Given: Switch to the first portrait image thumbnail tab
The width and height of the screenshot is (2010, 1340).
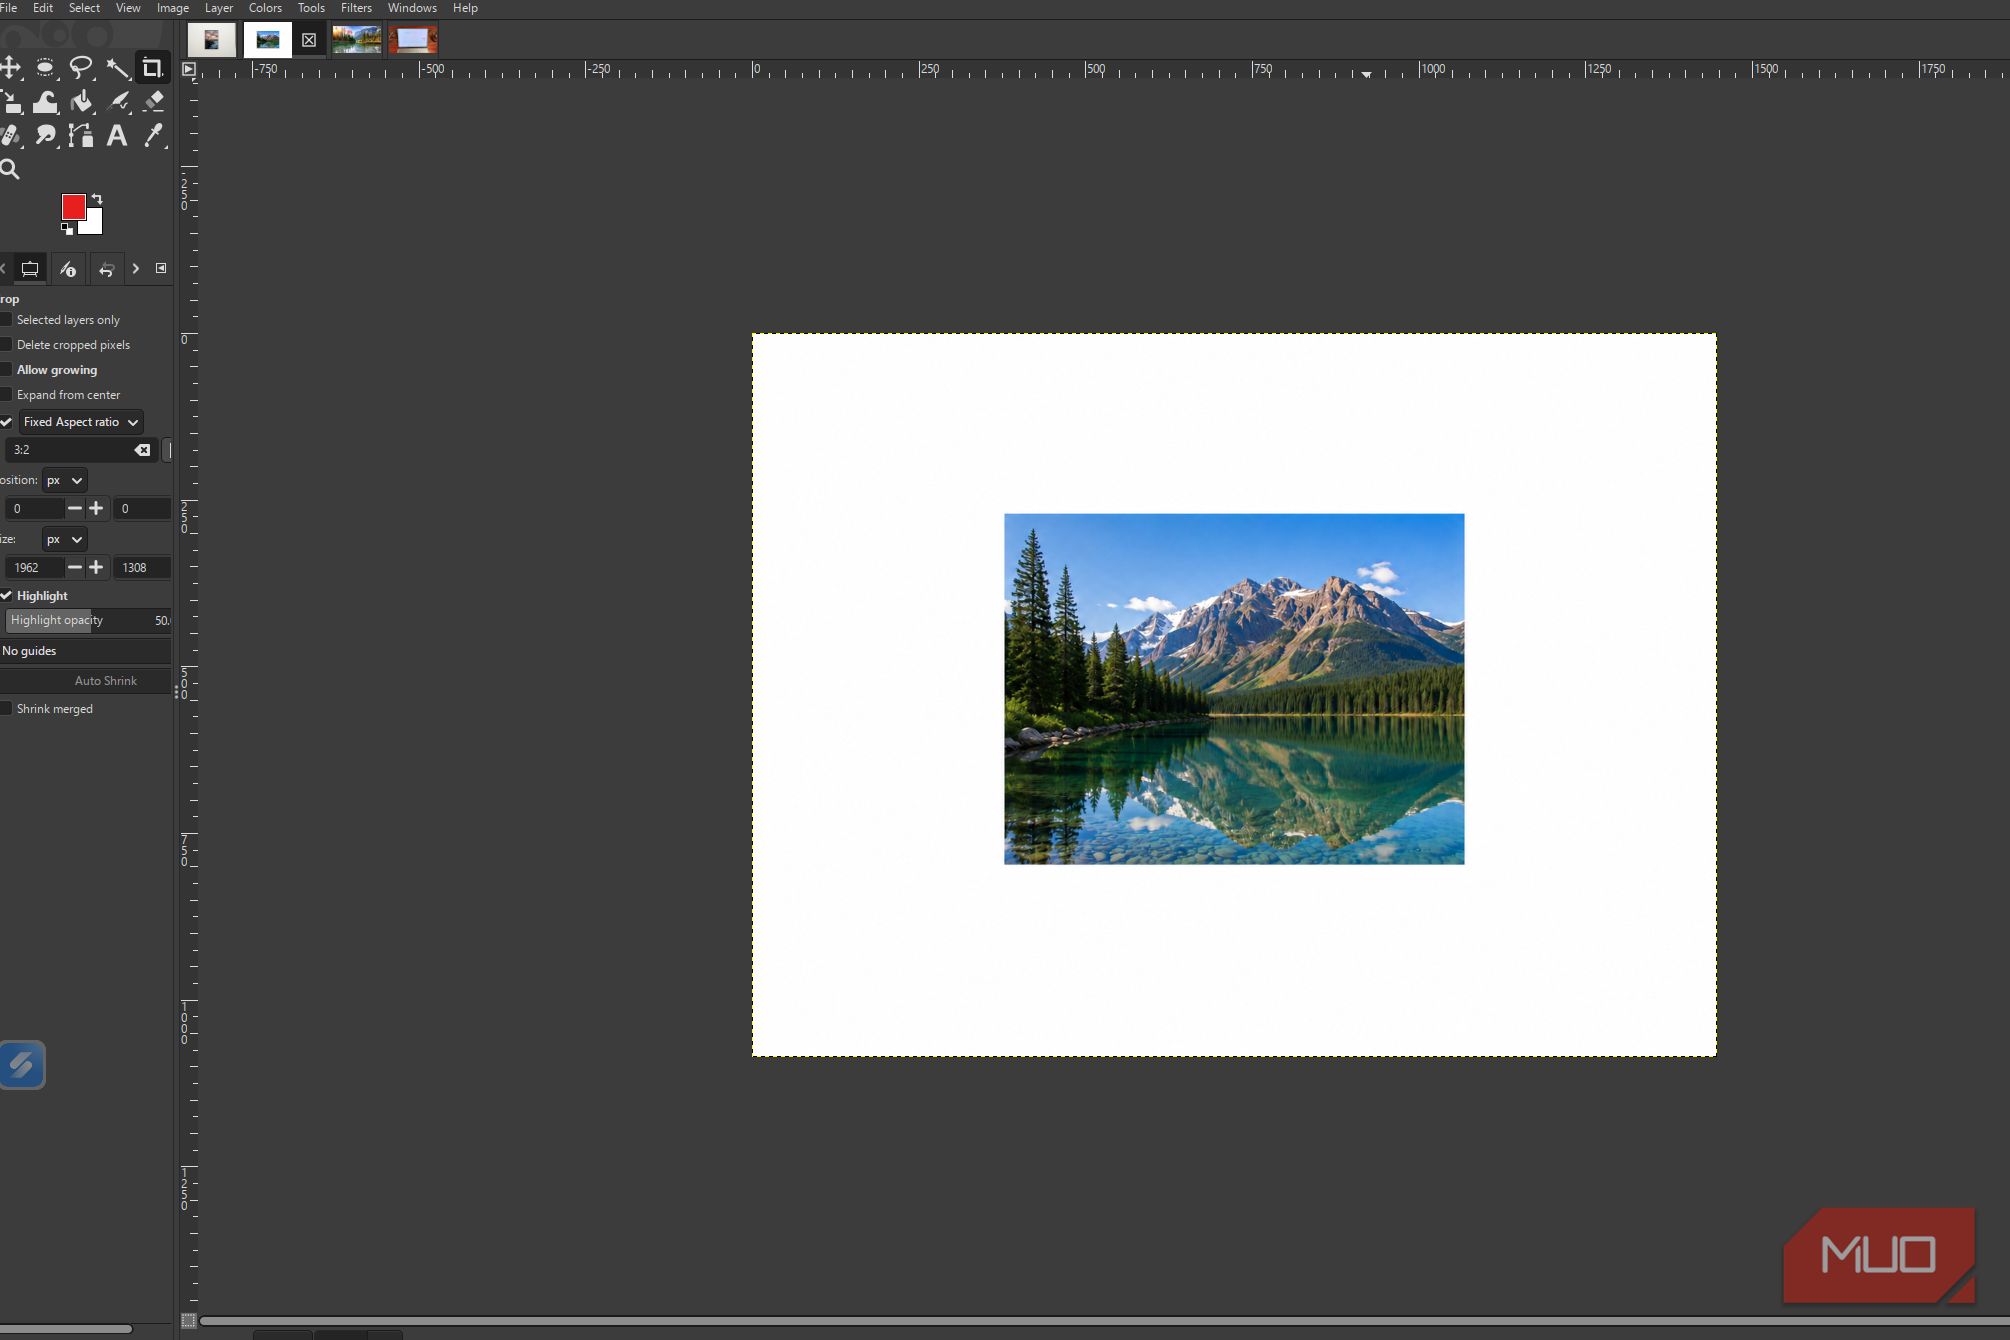Looking at the screenshot, I should 212,40.
